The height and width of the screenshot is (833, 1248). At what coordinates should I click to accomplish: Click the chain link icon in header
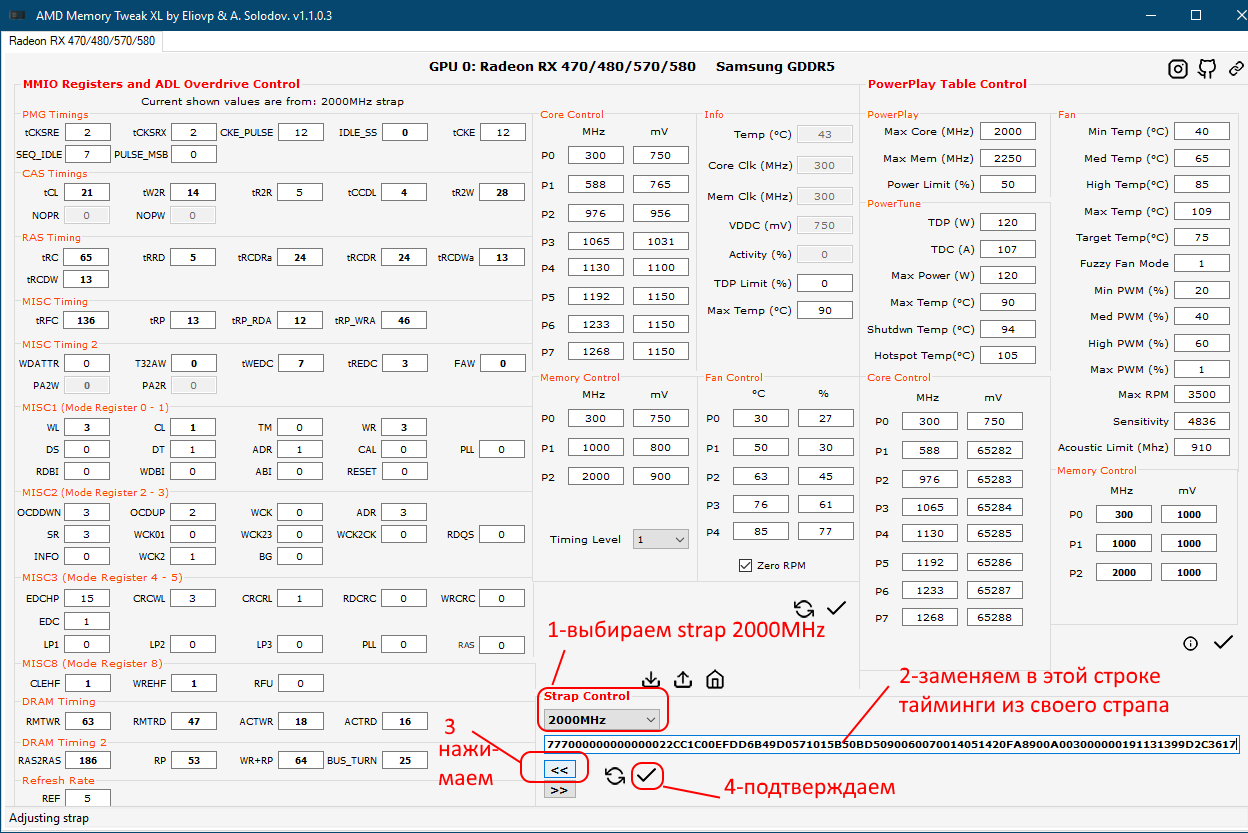[1236, 69]
